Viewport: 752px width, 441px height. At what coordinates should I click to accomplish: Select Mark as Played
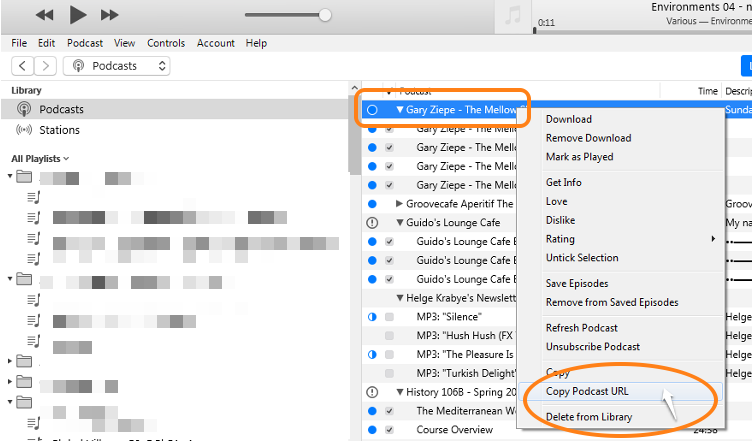pos(579,157)
